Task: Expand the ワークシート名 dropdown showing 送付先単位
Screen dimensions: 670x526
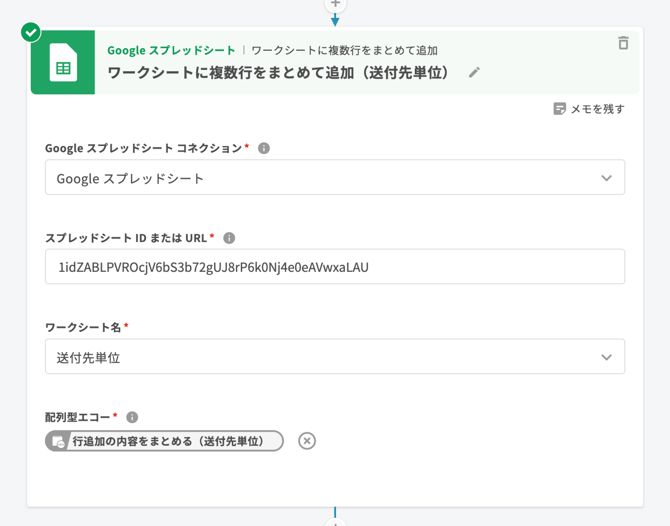Action: (x=335, y=357)
